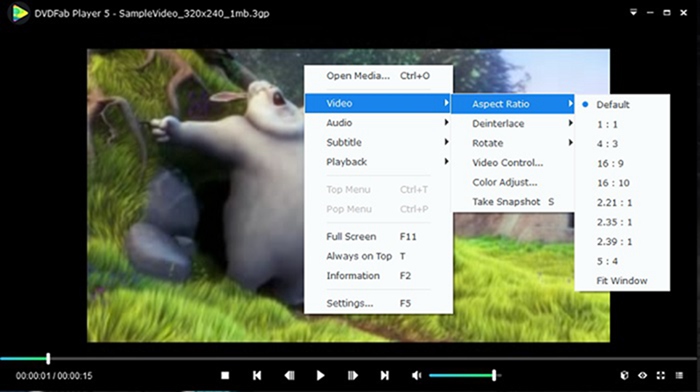Expand the Video submenu
Image resolution: width=700 pixels, height=392 pixels.
[x=378, y=103]
